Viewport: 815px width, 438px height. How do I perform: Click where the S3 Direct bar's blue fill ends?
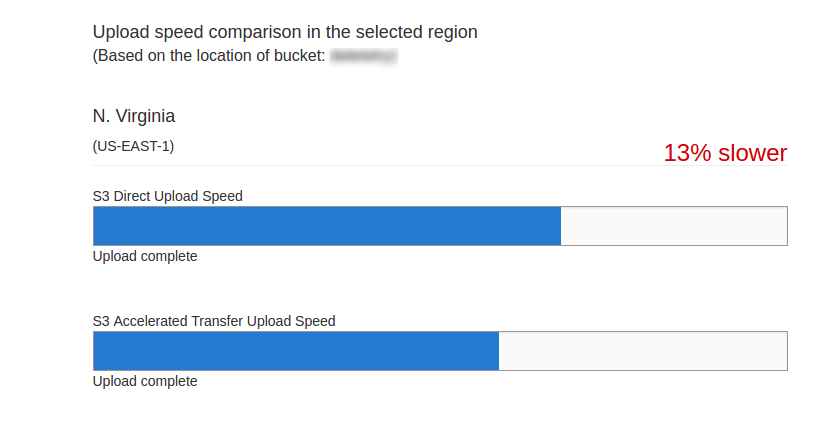click(x=560, y=226)
